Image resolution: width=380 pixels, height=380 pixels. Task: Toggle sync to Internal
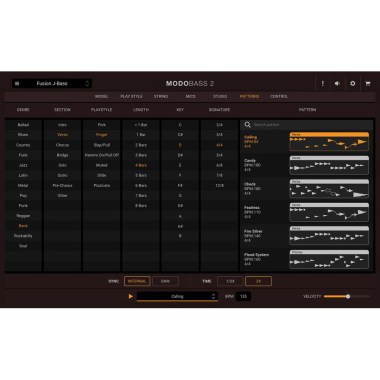[x=137, y=281]
